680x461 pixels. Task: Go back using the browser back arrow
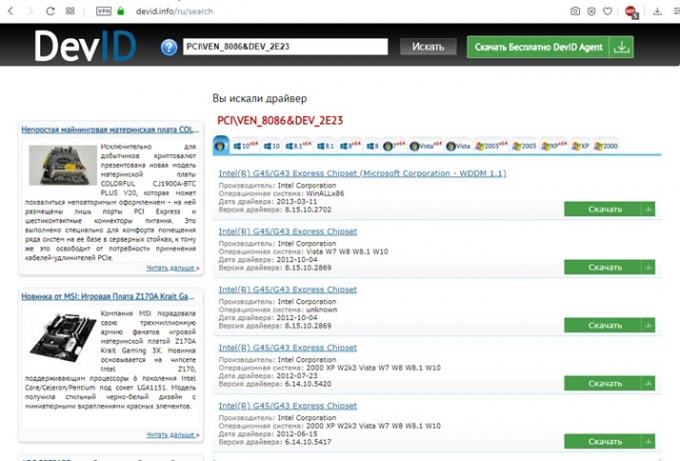10,11
